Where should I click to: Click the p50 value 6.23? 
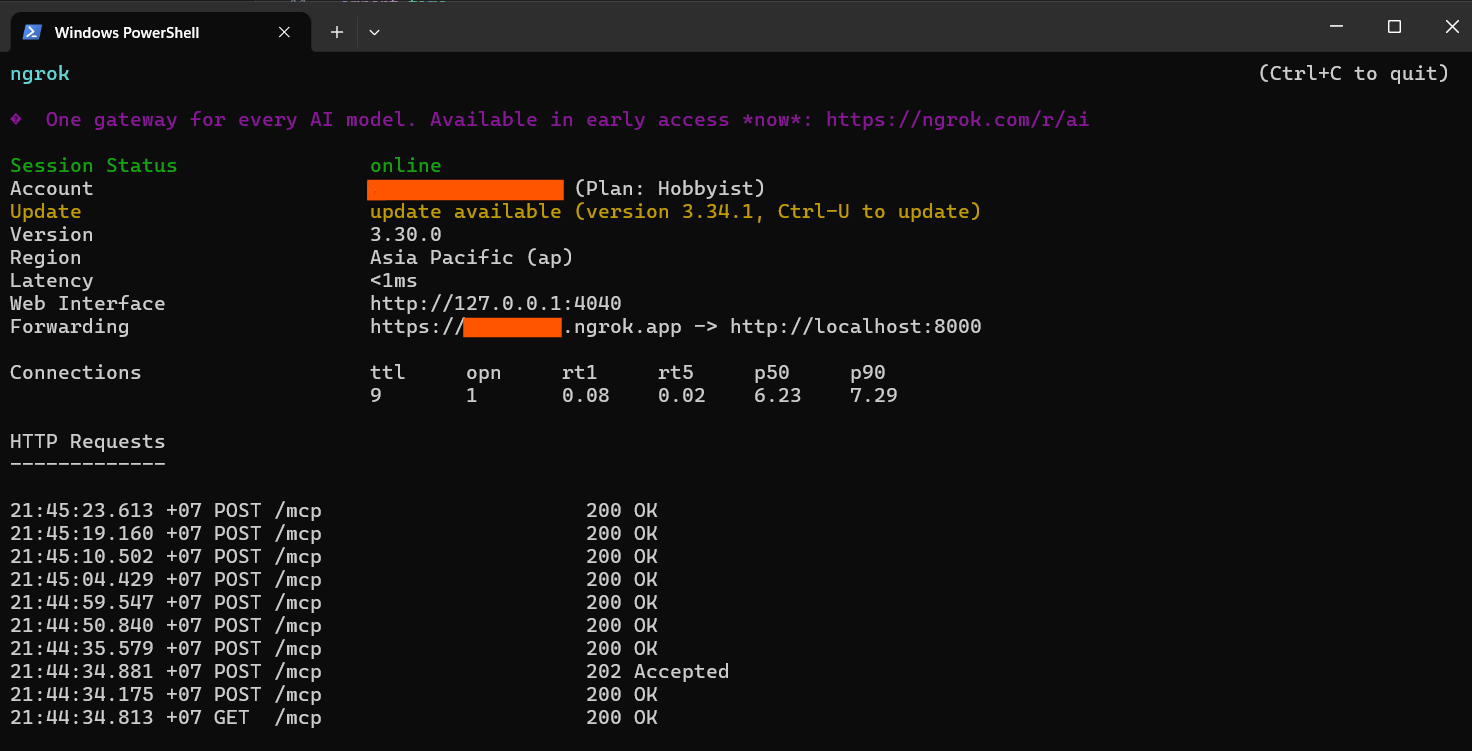pos(778,396)
